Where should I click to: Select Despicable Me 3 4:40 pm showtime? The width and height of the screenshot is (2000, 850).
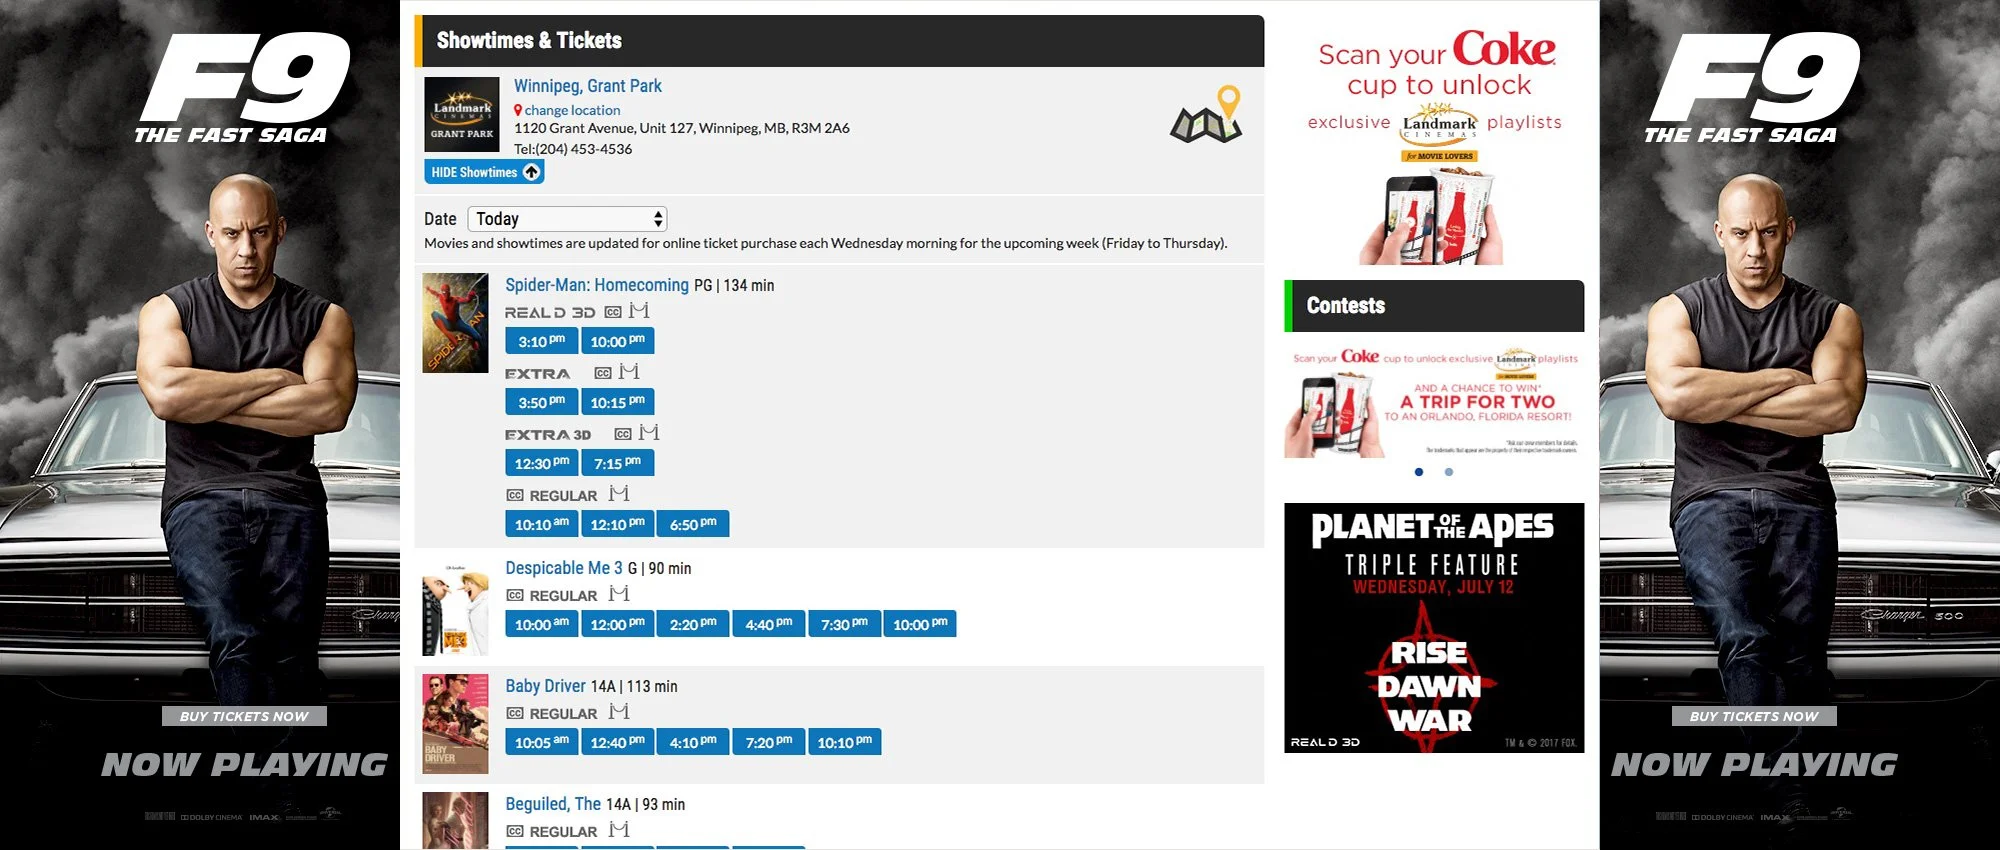(x=768, y=624)
